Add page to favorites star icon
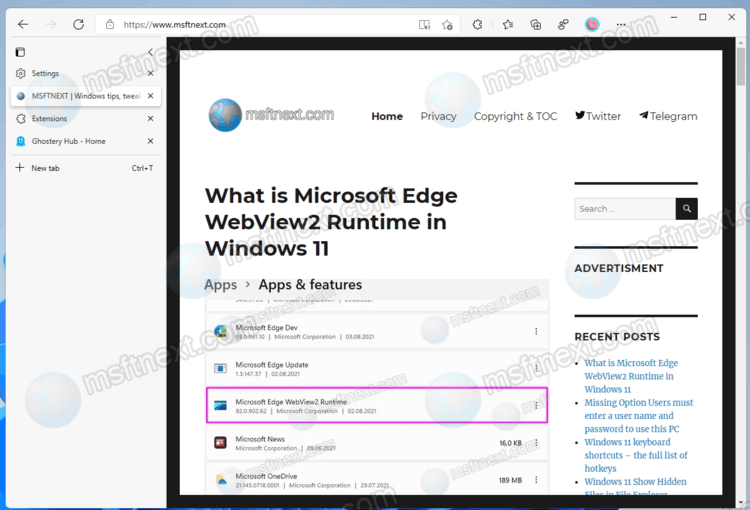The width and height of the screenshot is (750, 510). [447, 24]
